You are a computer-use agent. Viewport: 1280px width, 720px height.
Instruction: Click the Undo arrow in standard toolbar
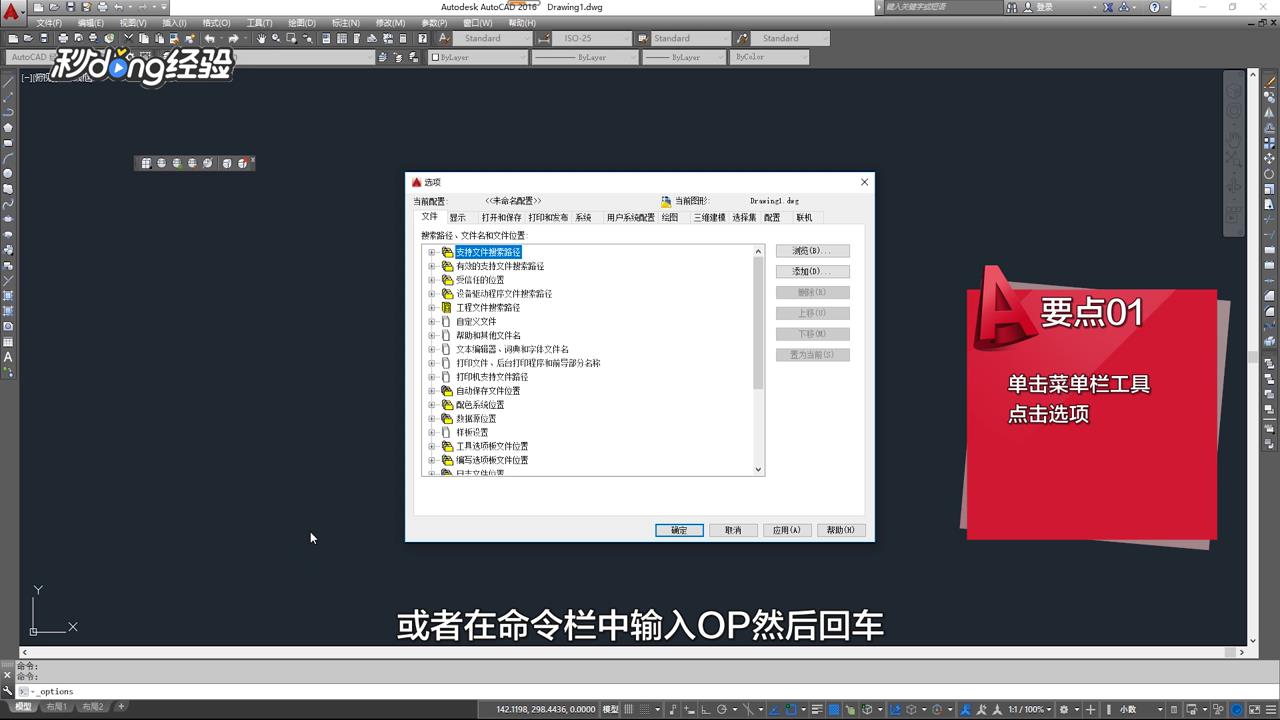pyautogui.click(x=209, y=39)
